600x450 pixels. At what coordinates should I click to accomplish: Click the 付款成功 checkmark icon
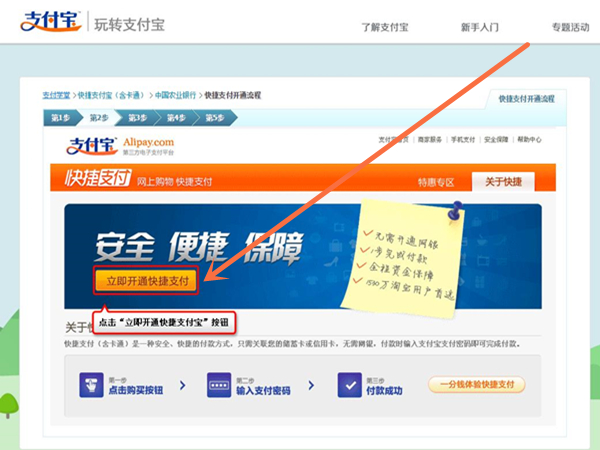tap(349, 385)
